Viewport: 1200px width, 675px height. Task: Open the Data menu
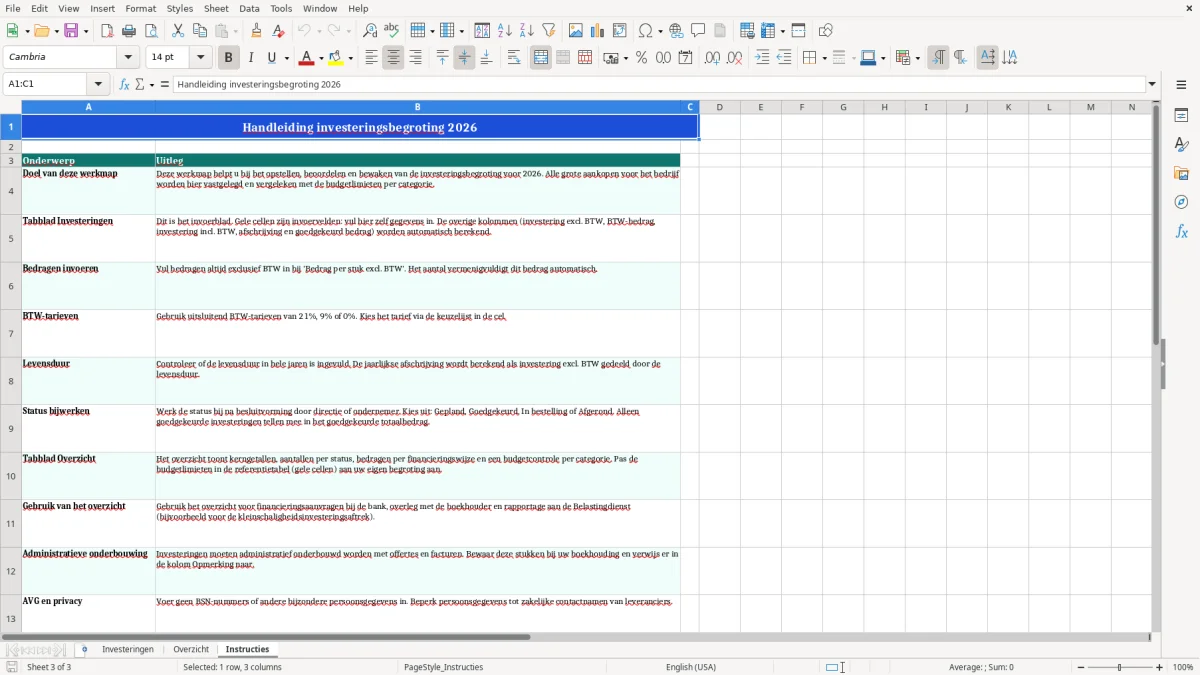point(249,8)
